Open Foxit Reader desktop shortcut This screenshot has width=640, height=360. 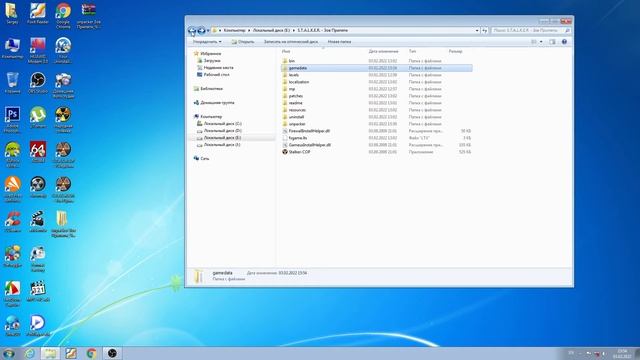pos(38,13)
